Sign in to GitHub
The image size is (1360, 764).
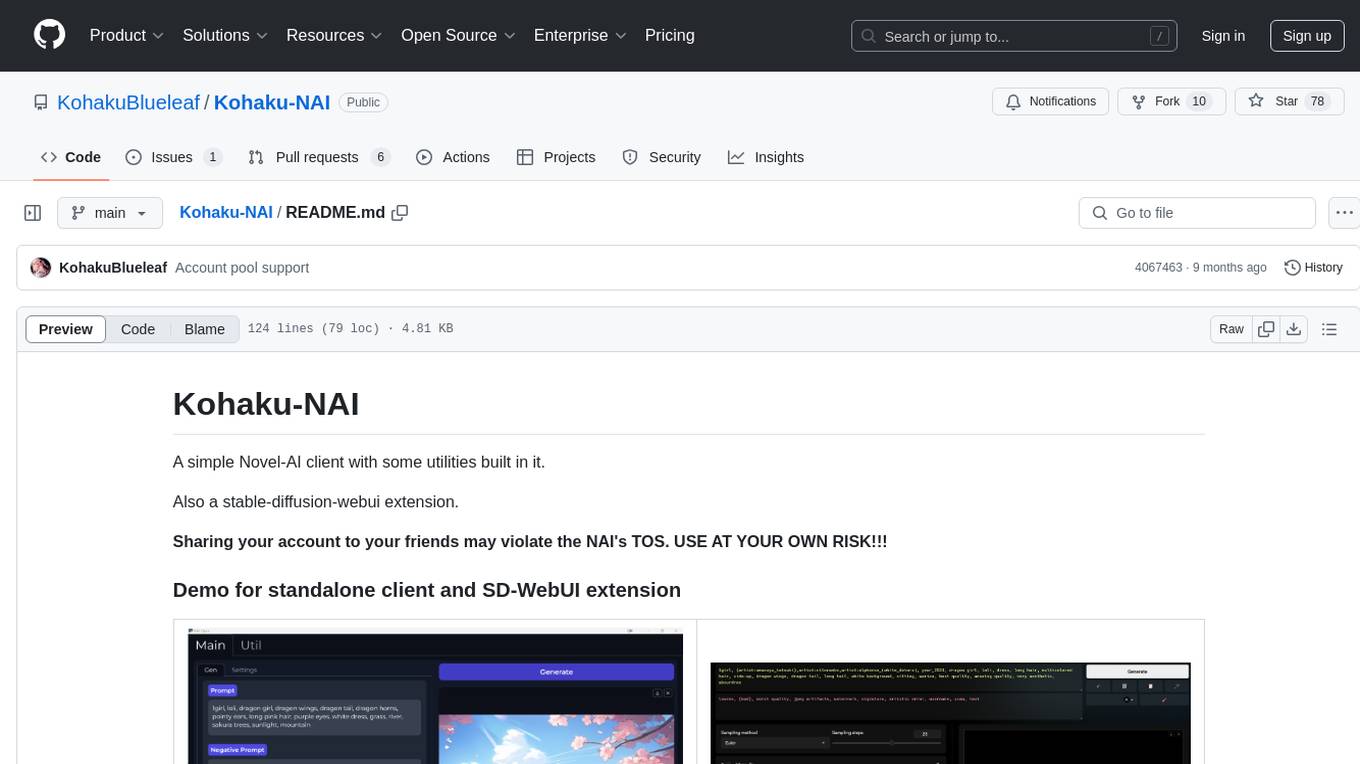(x=1223, y=36)
